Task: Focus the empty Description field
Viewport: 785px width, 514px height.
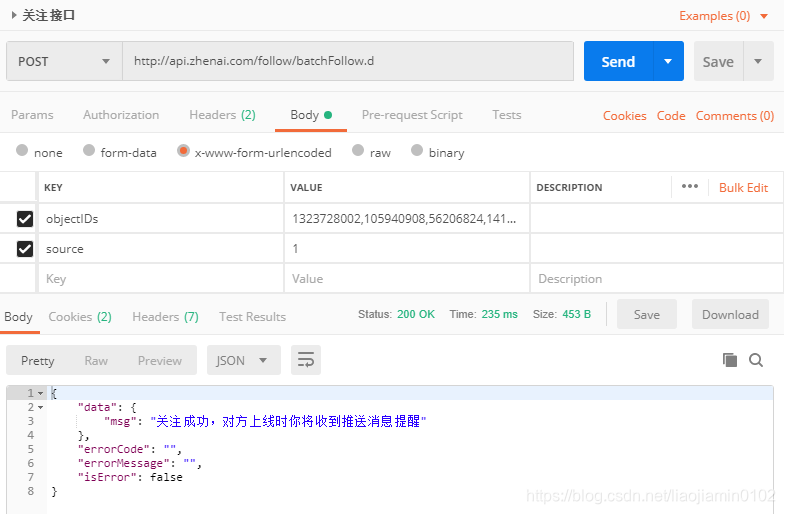Action: [656, 279]
